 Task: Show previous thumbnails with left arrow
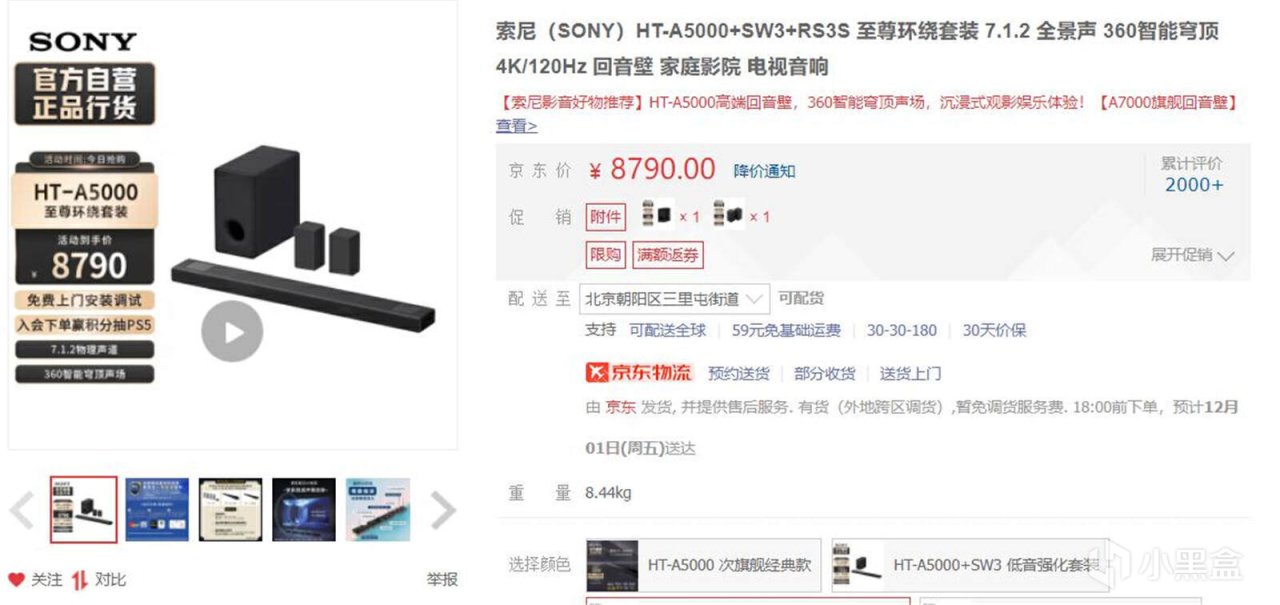pos(22,511)
